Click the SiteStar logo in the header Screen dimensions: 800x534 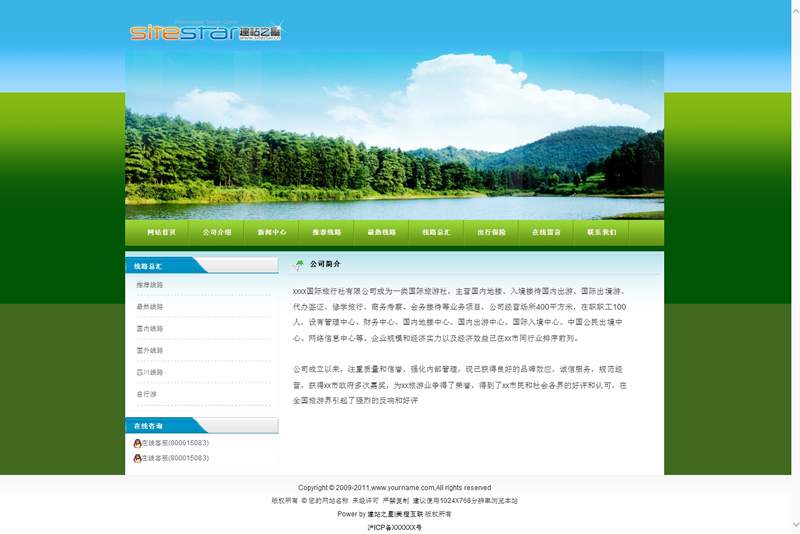click(x=205, y=31)
